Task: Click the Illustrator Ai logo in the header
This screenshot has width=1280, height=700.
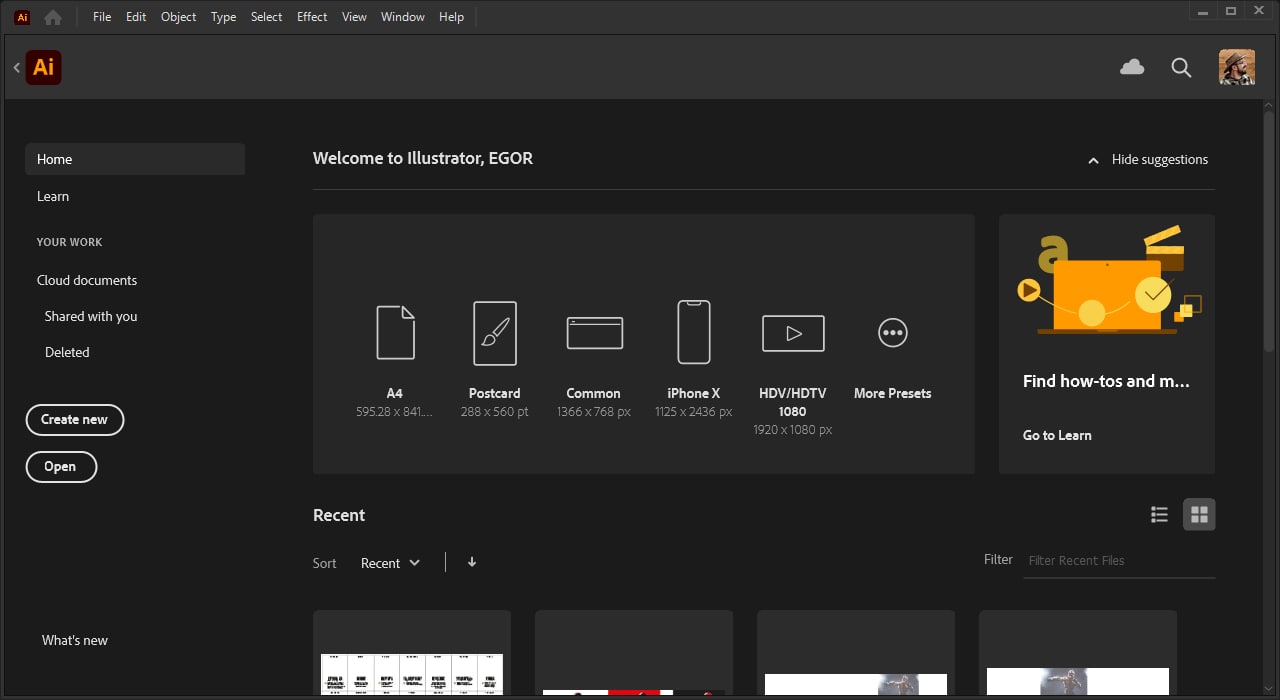Action: 44,67
